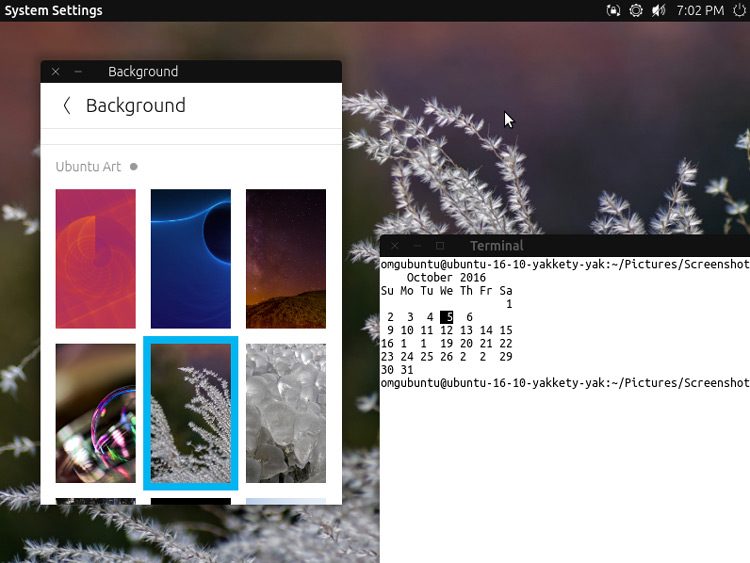Image resolution: width=750 pixels, height=563 pixels.
Task: Select the highlighted frosty grass wallpaper
Action: coord(191,413)
